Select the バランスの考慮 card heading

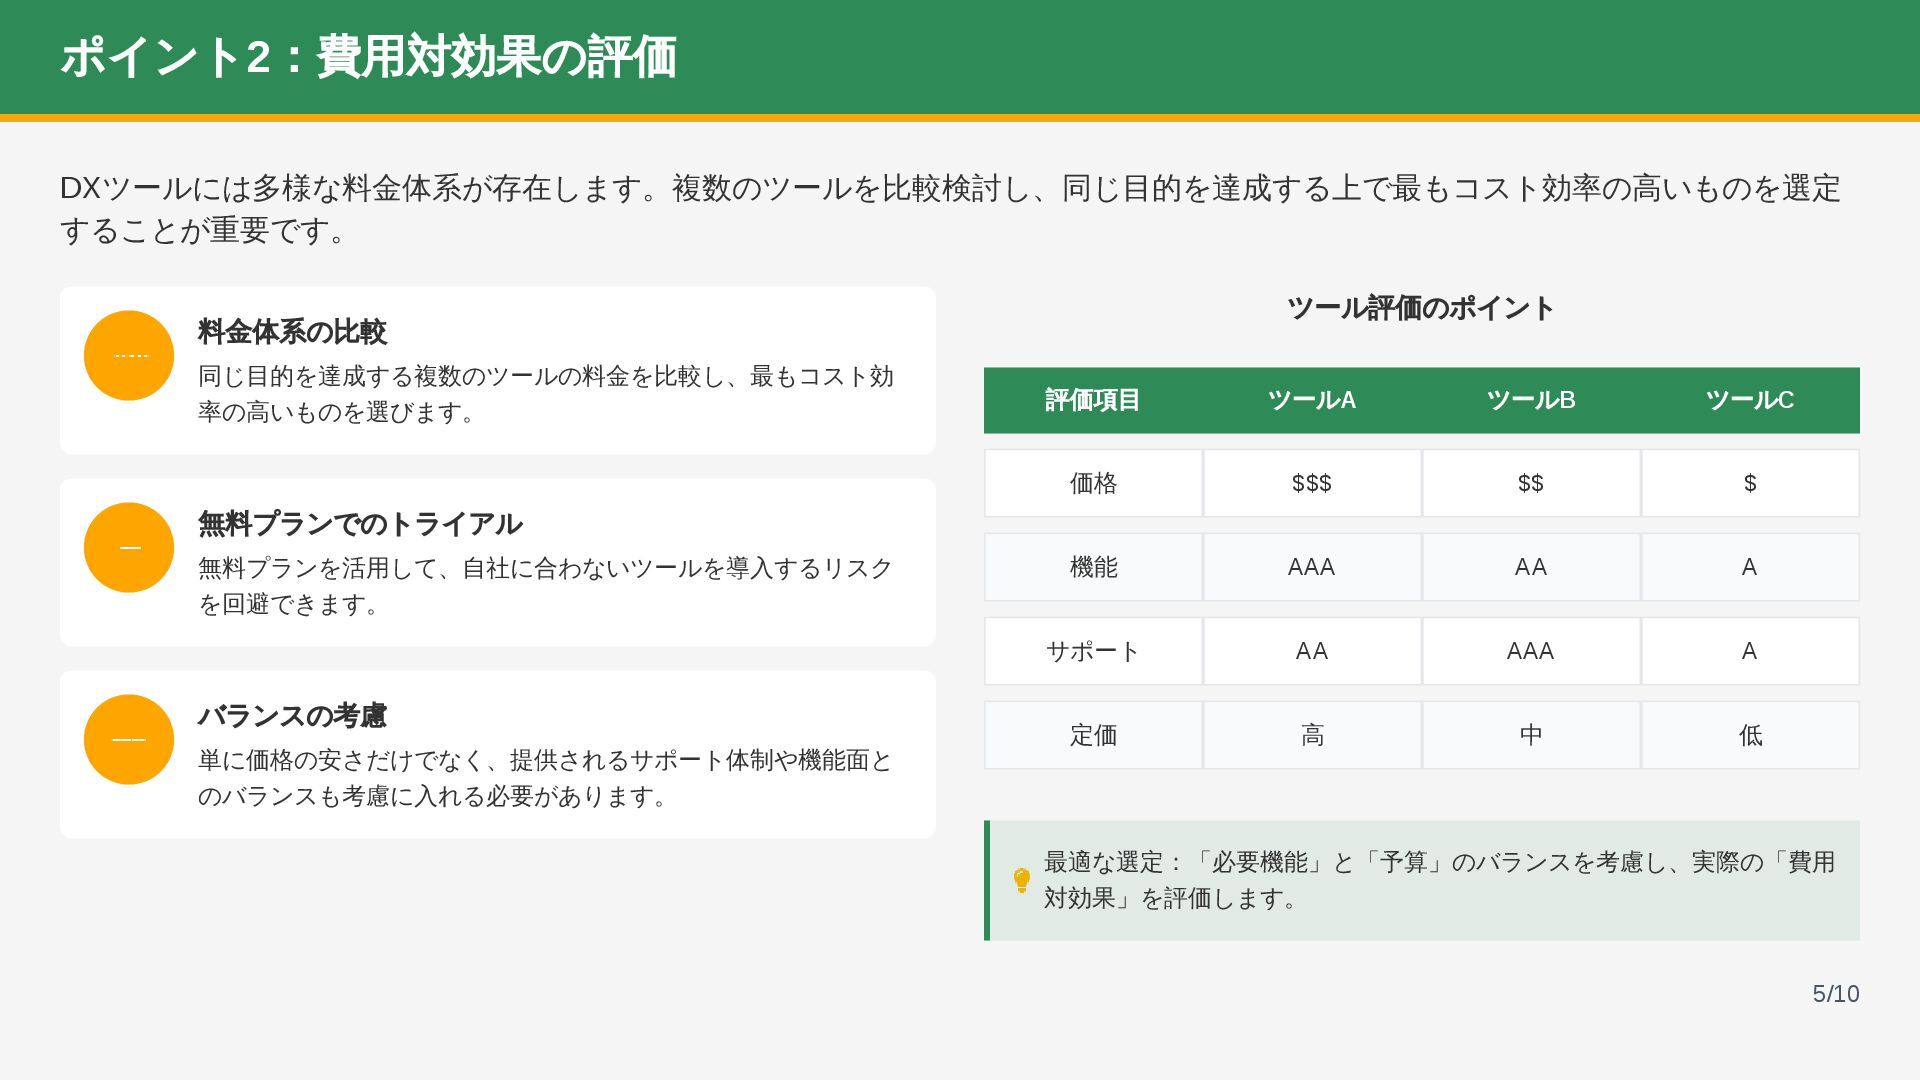pyautogui.click(x=292, y=716)
